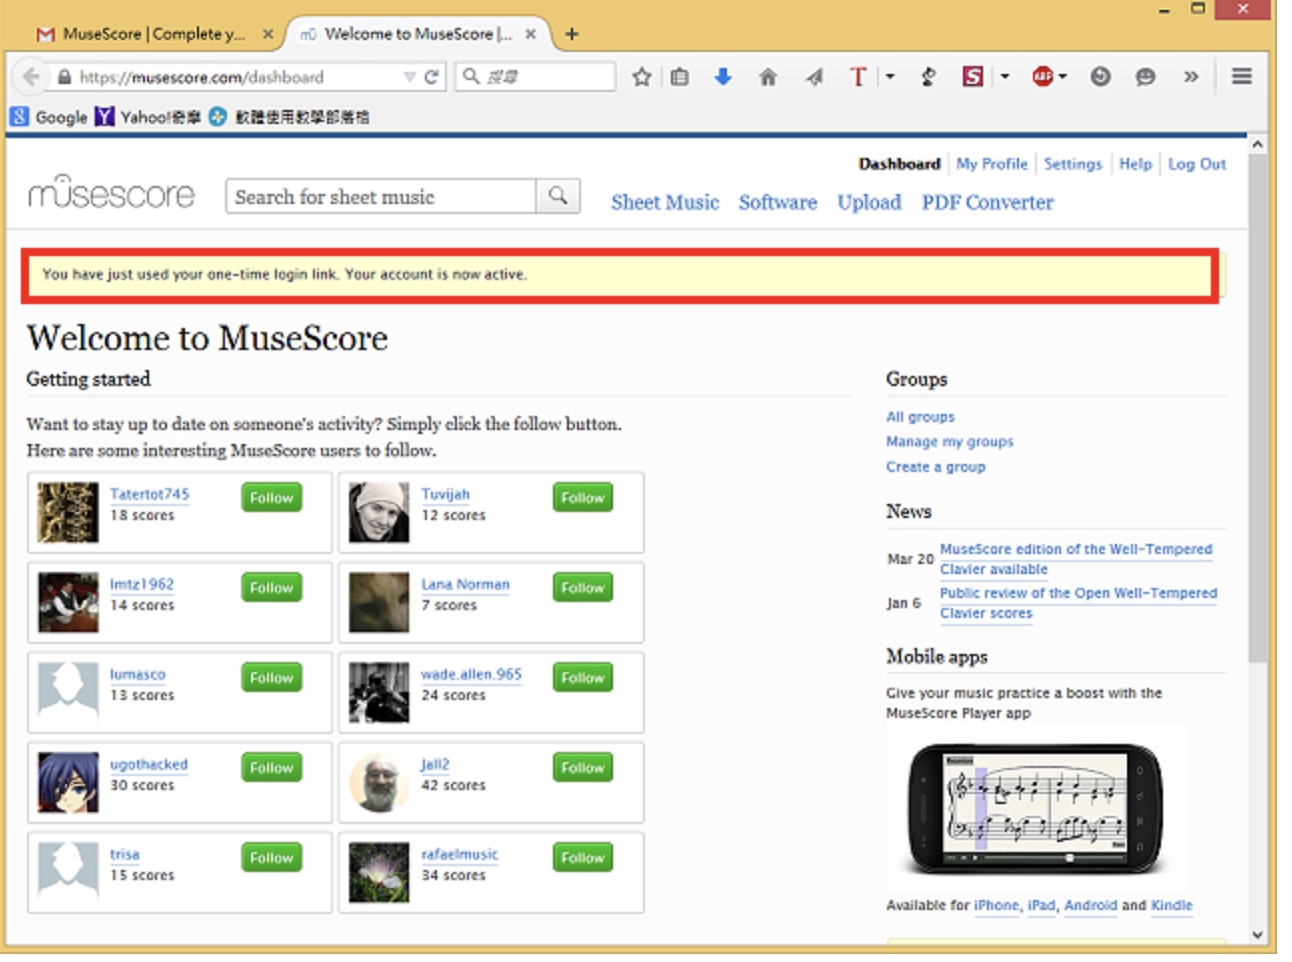Go to home page via house icon
Screen dimensions: 1292x962
coord(768,77)
